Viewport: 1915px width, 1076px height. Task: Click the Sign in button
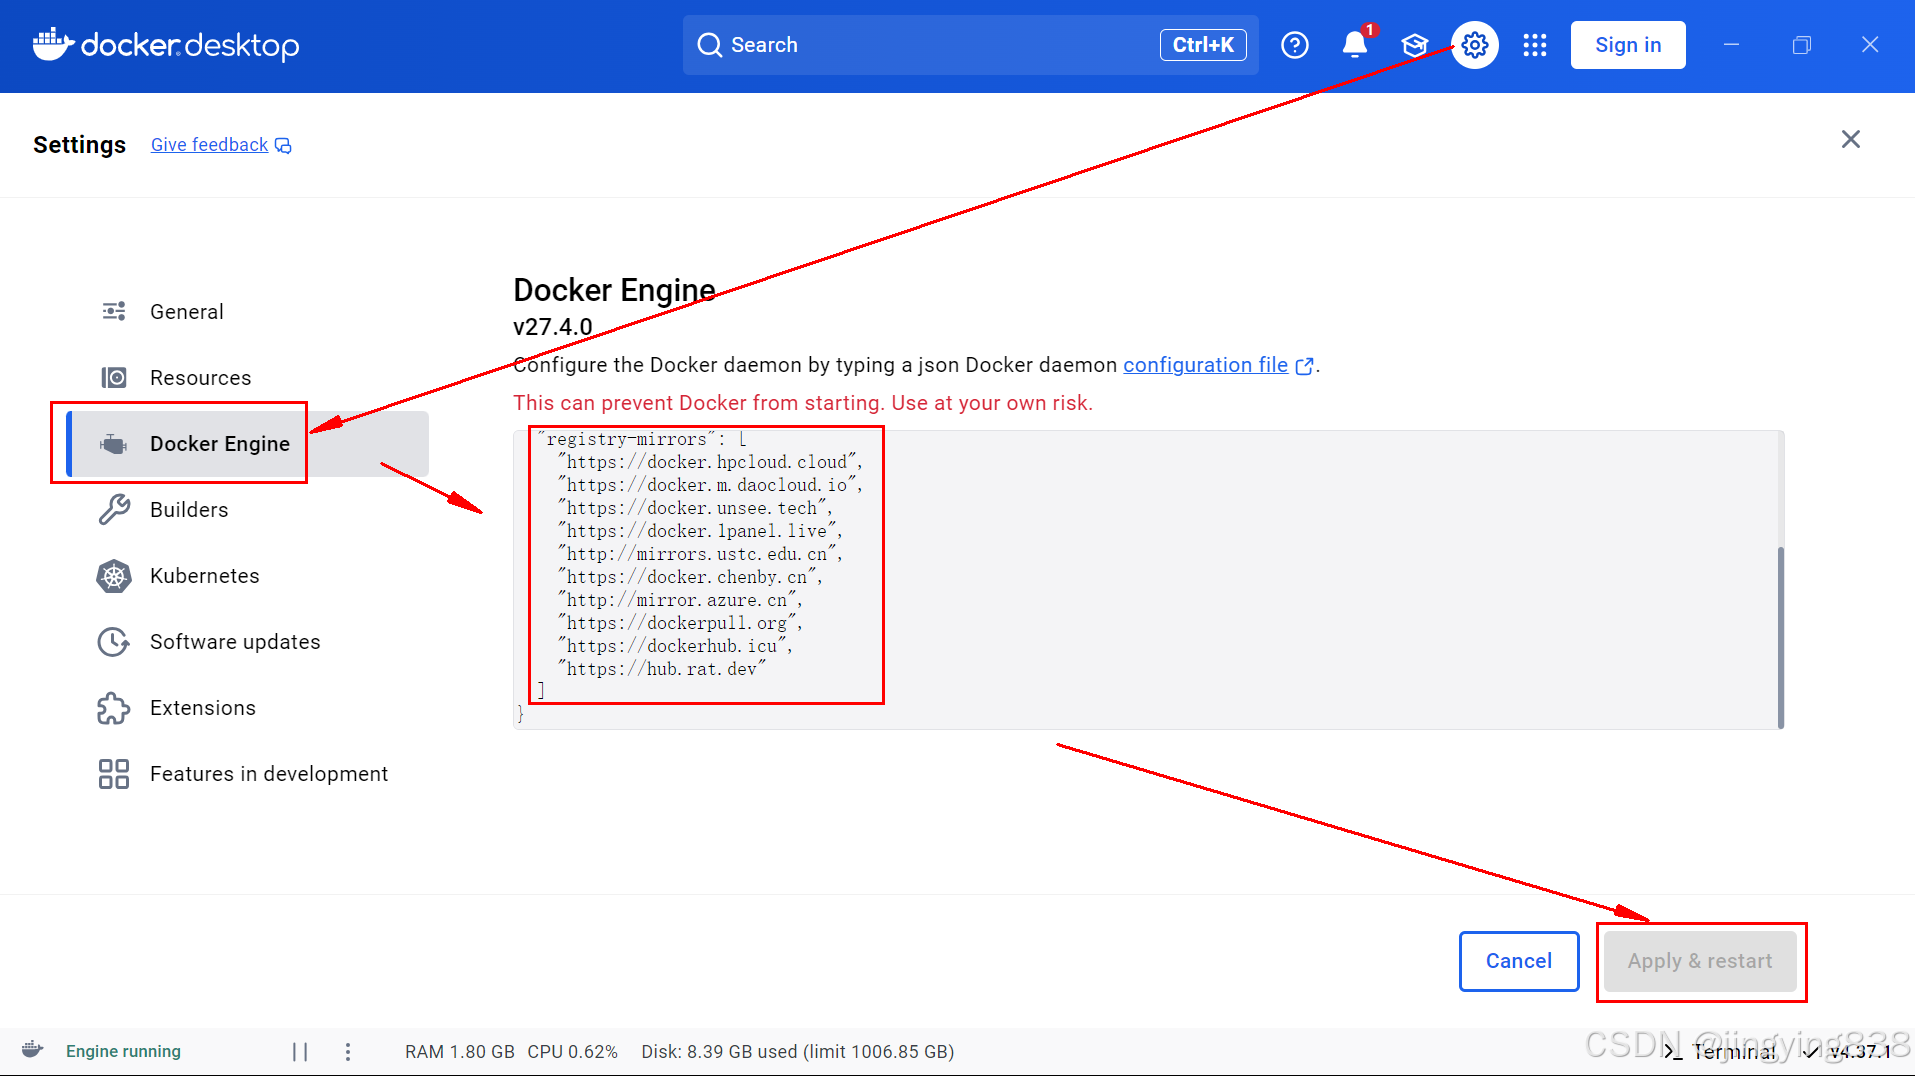[x=1627, y=44]
